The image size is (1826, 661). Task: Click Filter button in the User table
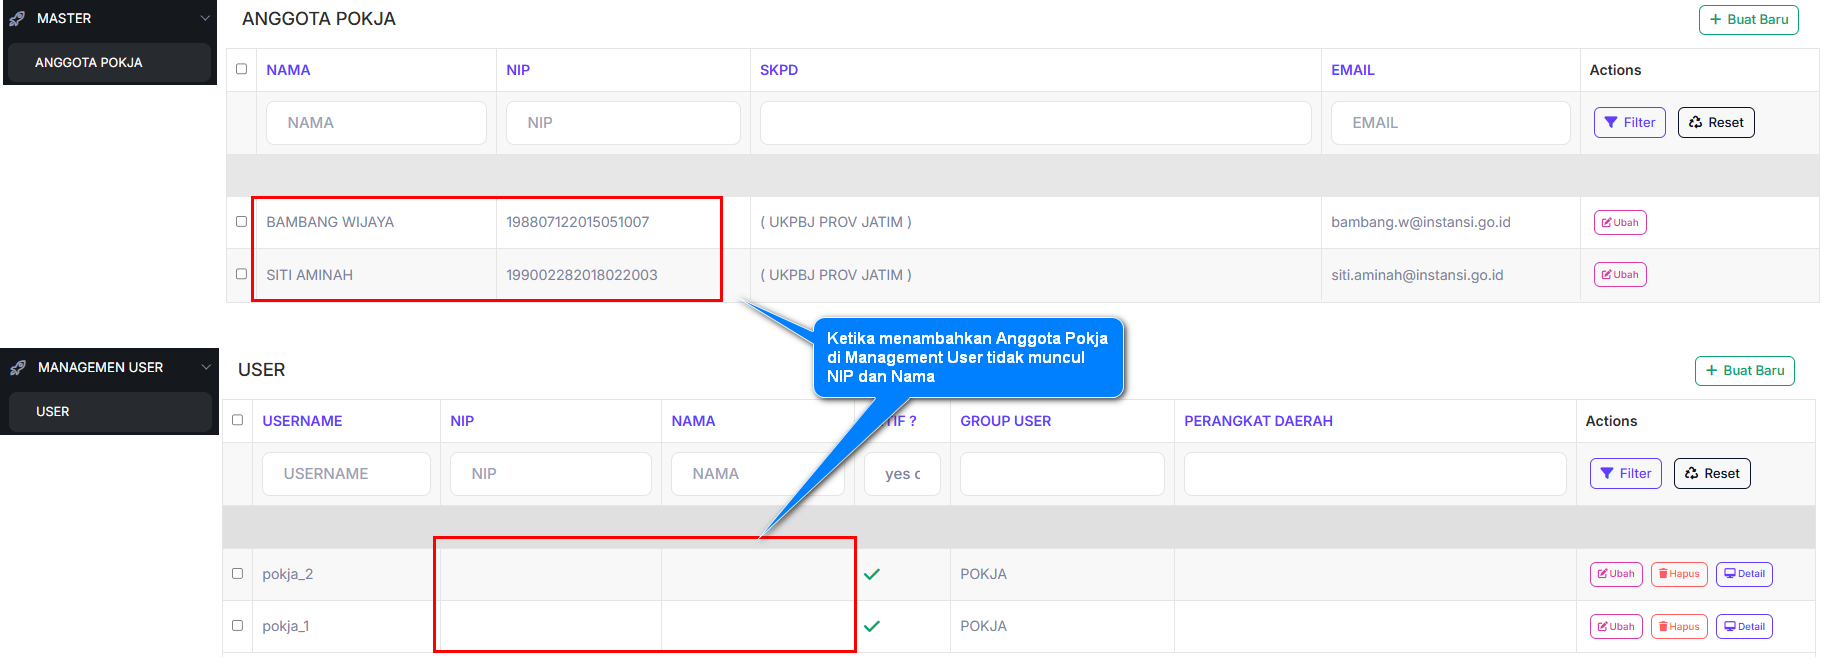pyautogui.click(x=1625, y=474)
